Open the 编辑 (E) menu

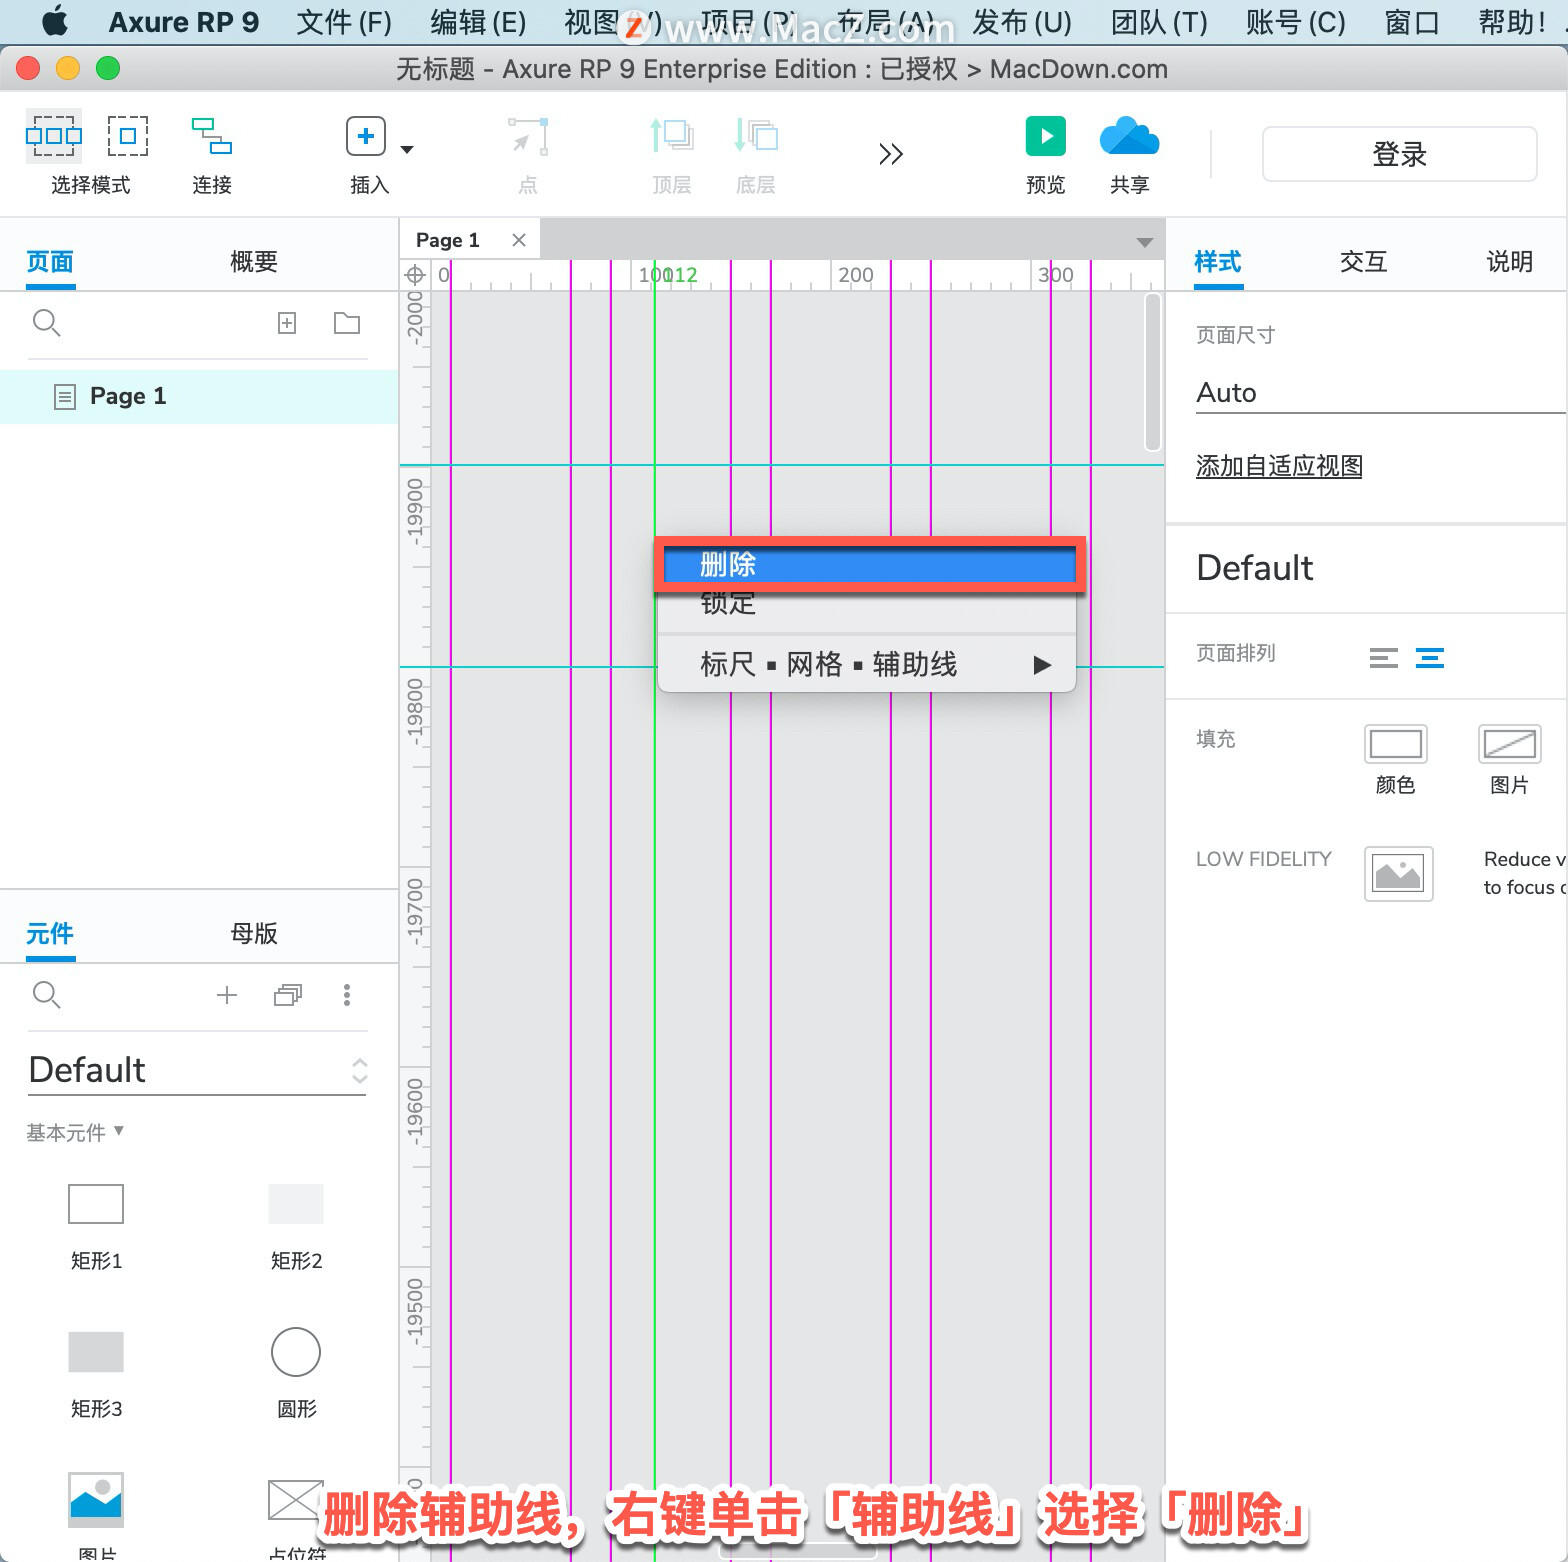point(478,22)
